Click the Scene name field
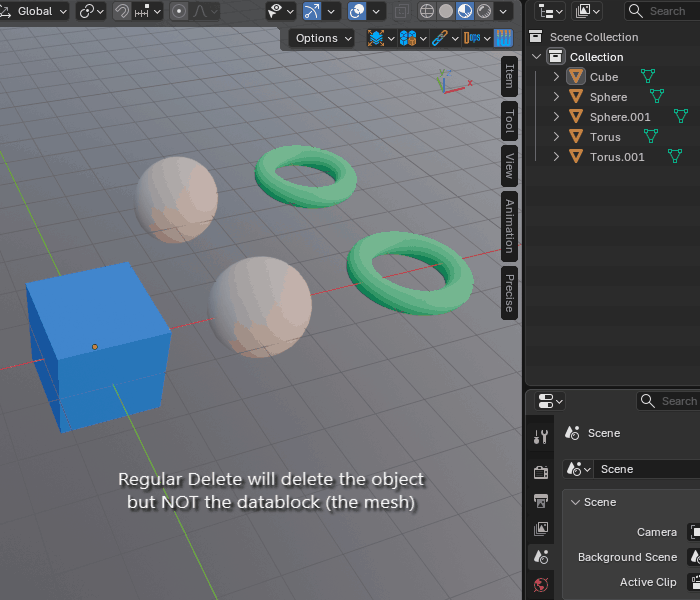700x600 pixels. coord(647,469)
